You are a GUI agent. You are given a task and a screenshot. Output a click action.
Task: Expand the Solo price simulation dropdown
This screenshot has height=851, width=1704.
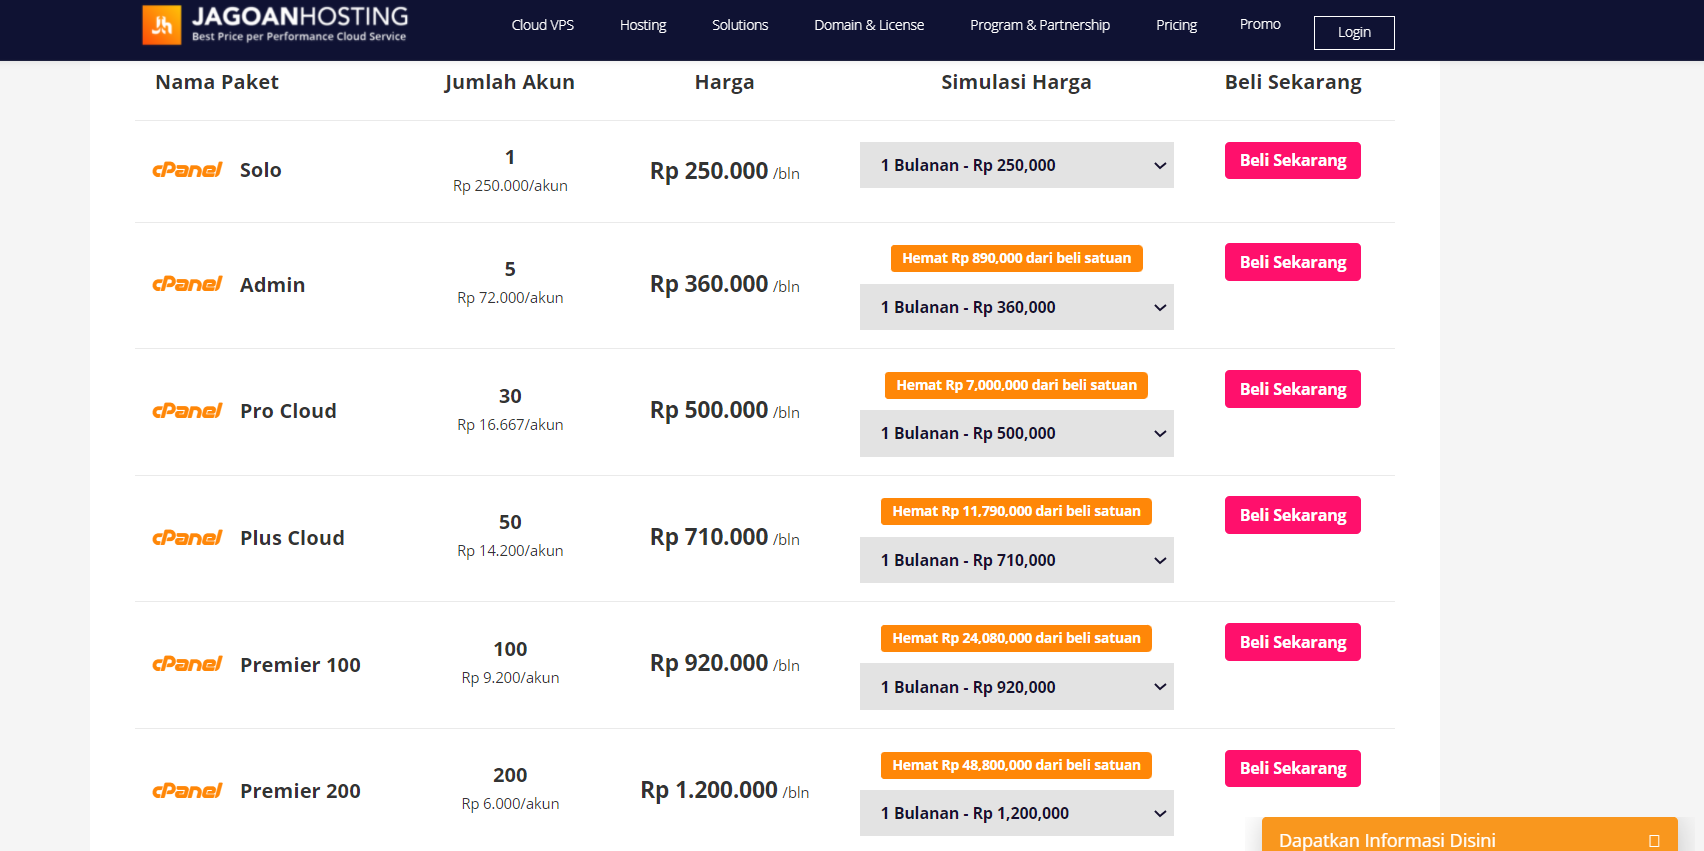click(1017, 165)
